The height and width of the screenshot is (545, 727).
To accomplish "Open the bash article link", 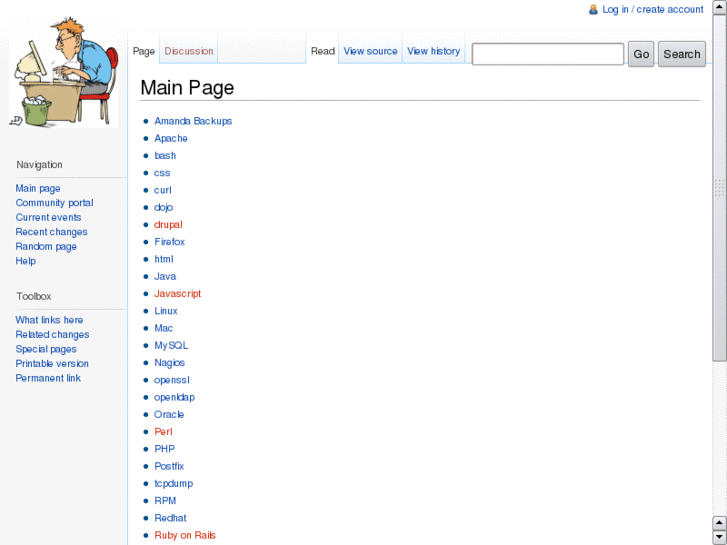I will 165,155.
